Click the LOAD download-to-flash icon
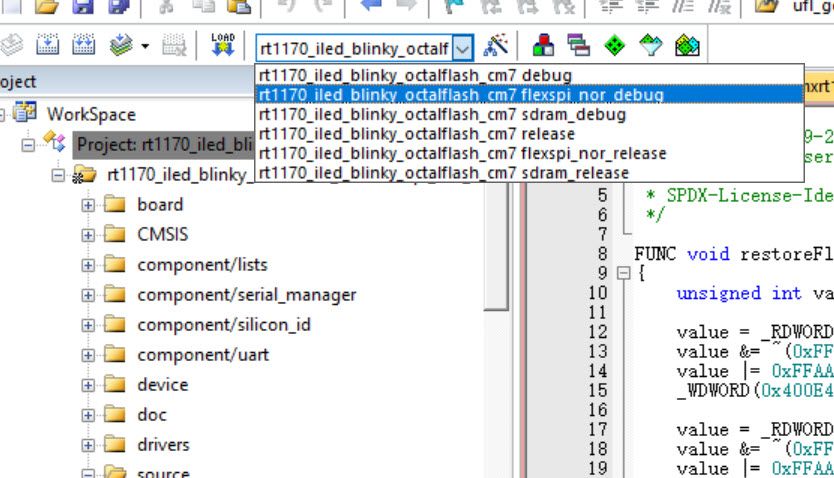The width and height of the screenshot is (834, 478). pos(223,45)
